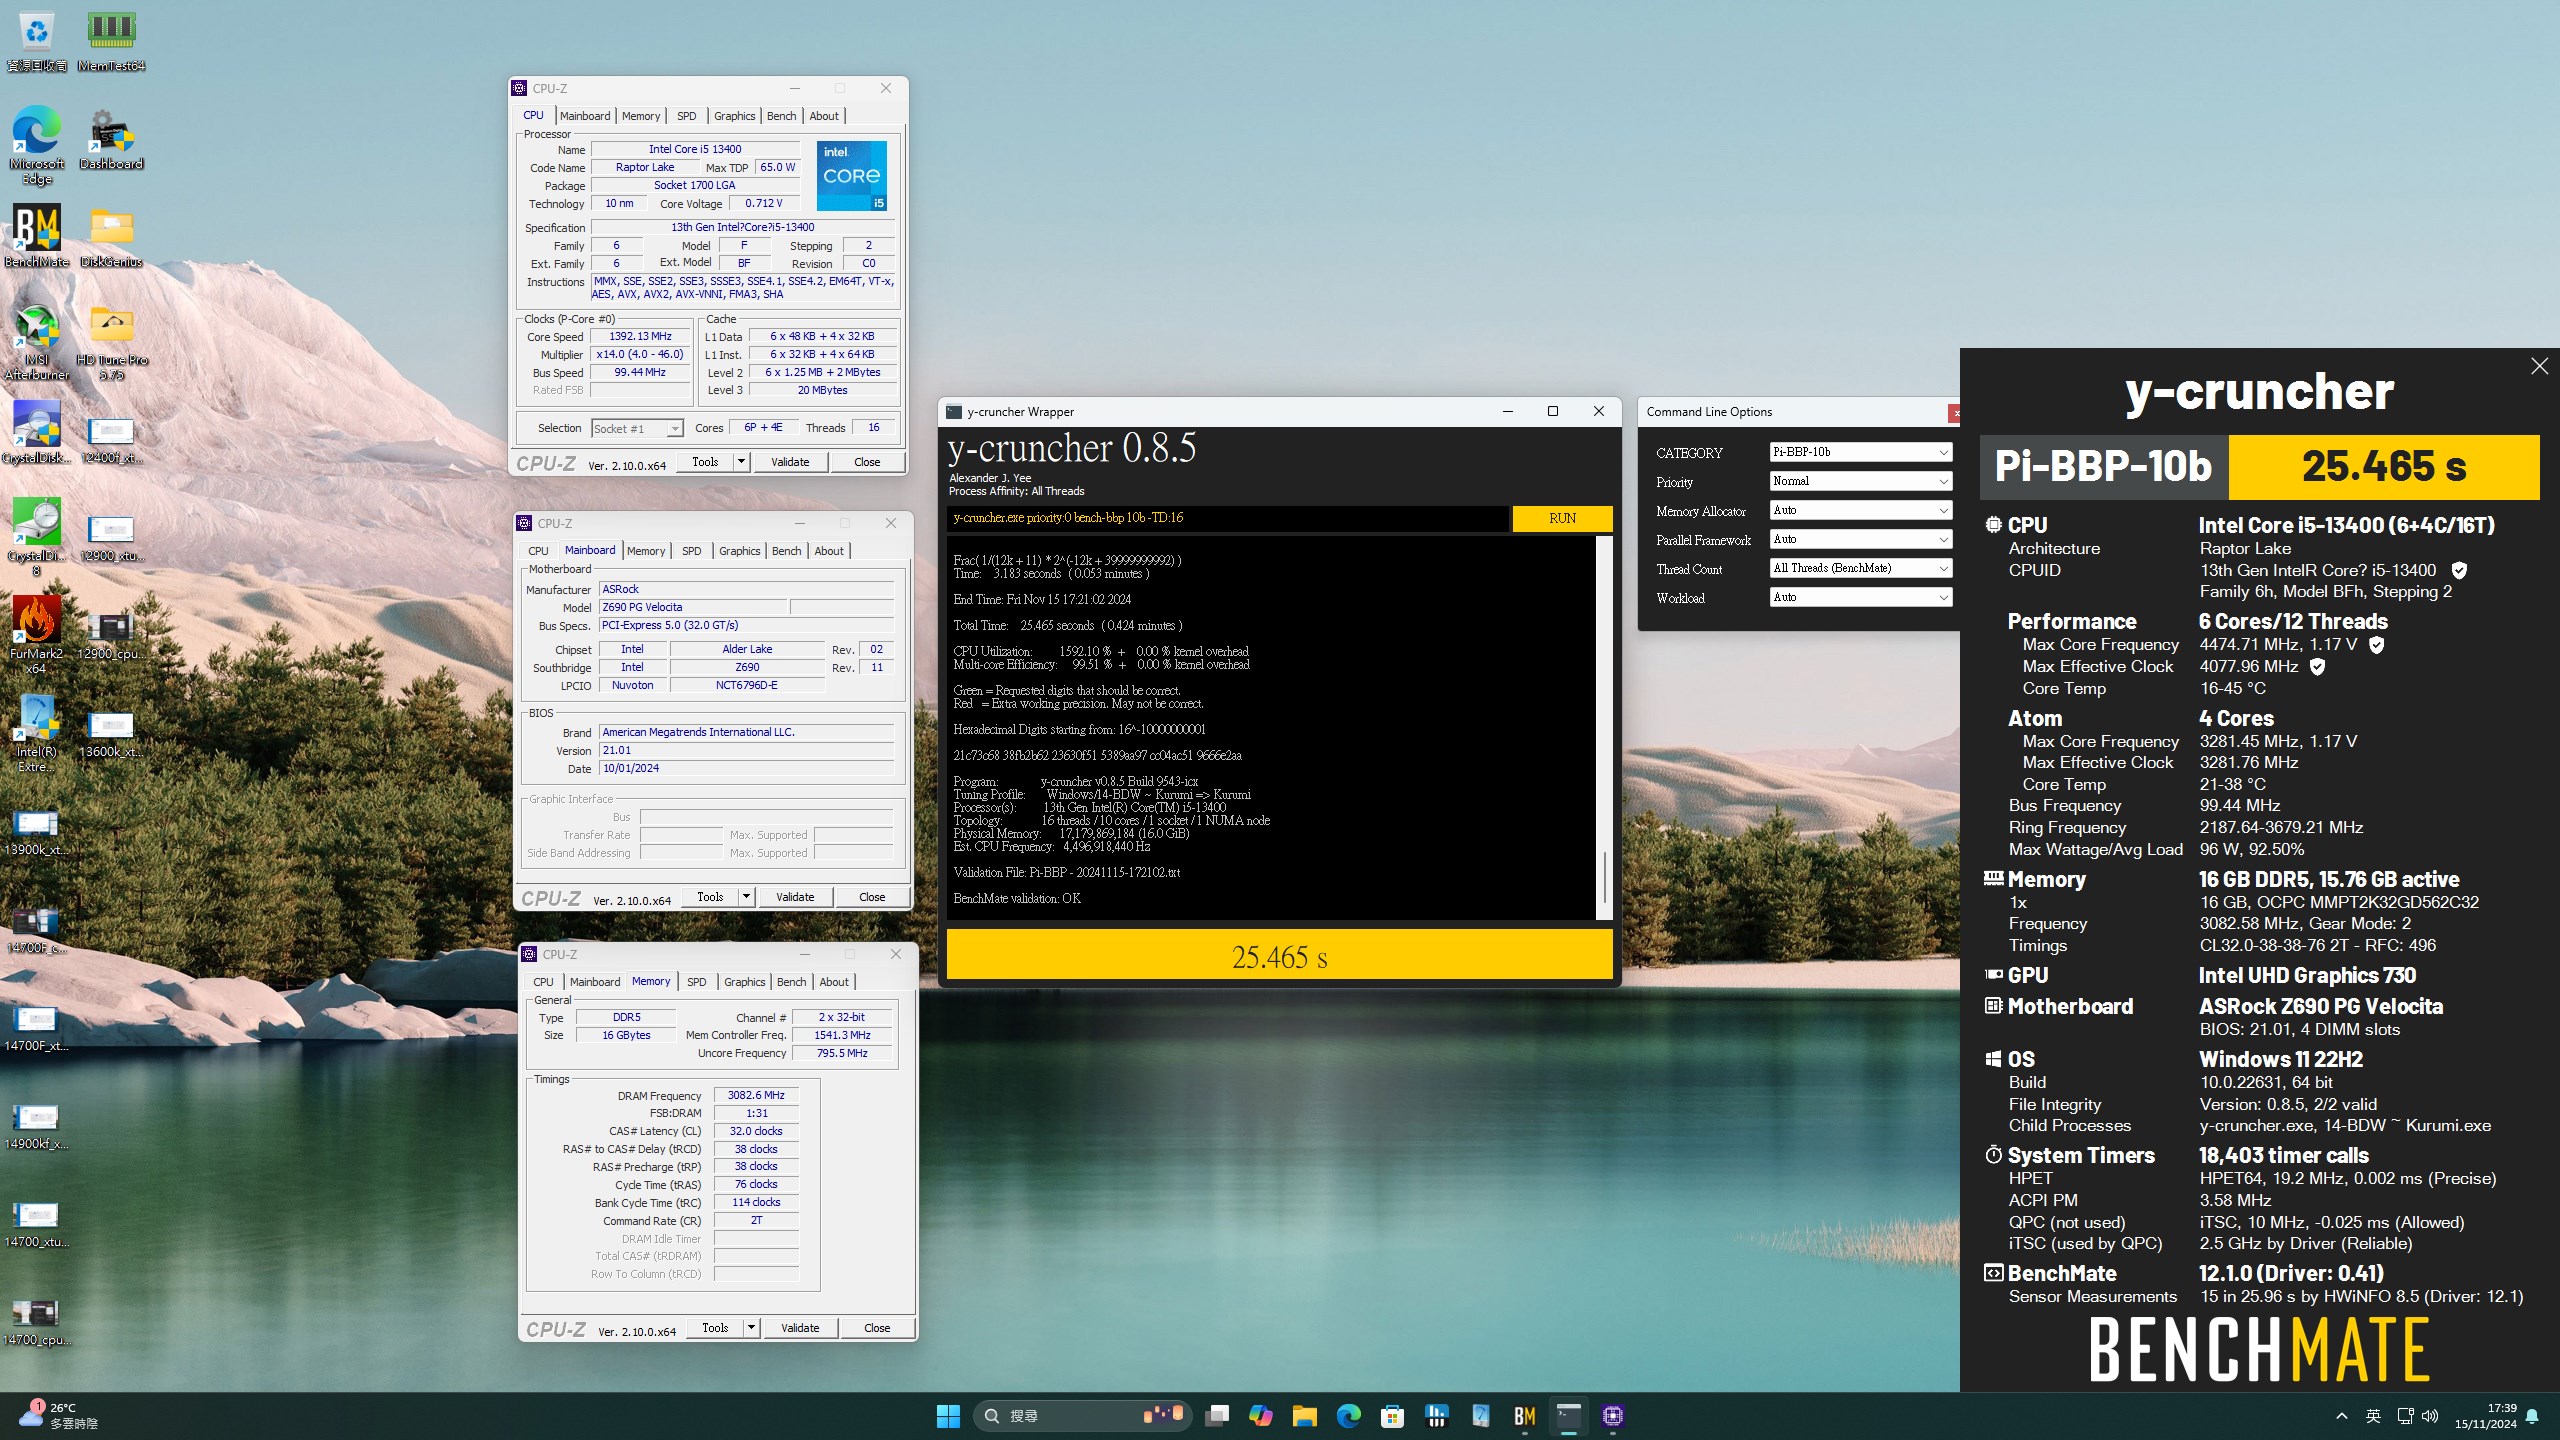The width and height of the screenshot is (2560, 1440).
Task: Open the Windows Start menu
Action: 948,1416
